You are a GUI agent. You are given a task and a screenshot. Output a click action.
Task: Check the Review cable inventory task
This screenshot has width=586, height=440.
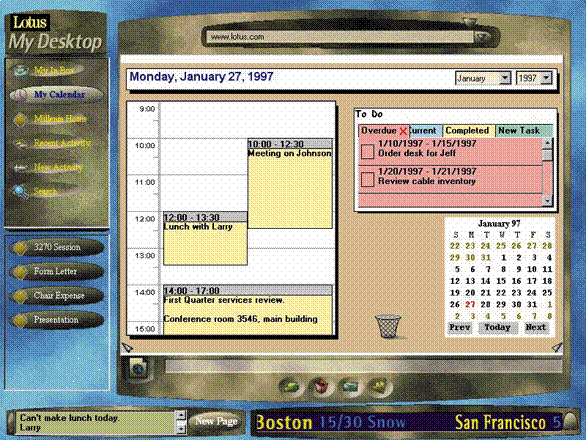367,179
